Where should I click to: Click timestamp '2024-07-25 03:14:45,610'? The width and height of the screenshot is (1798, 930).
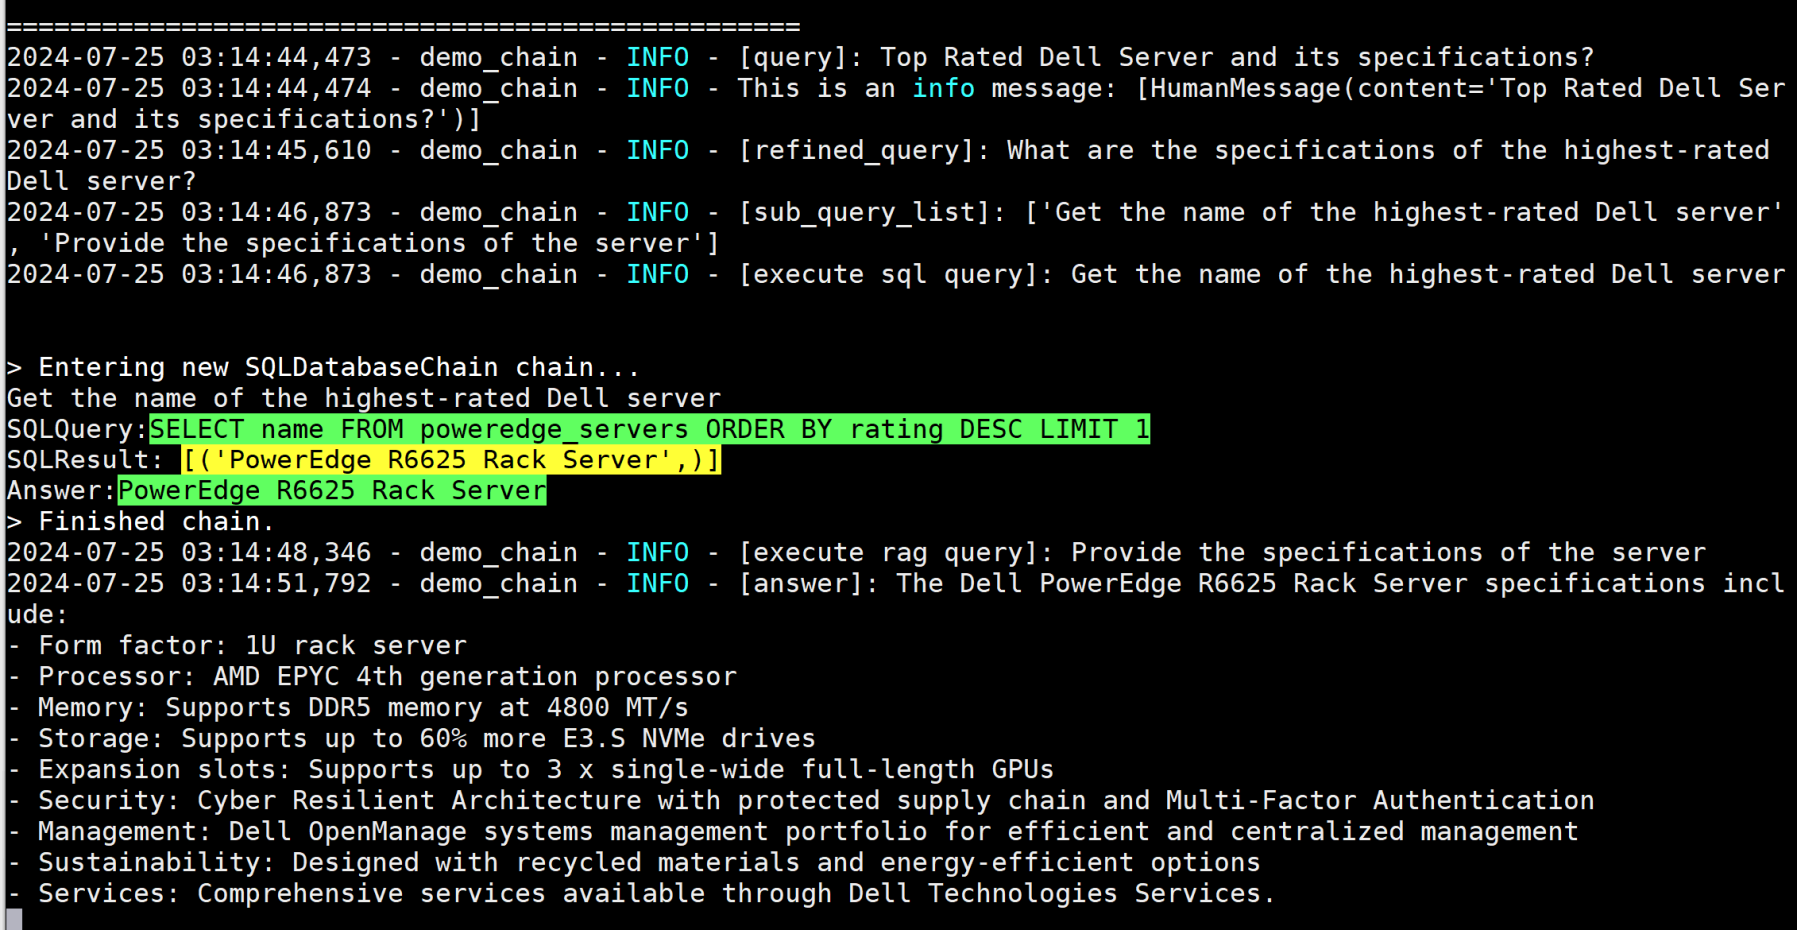pyautogui.click(x=189, y=151)
